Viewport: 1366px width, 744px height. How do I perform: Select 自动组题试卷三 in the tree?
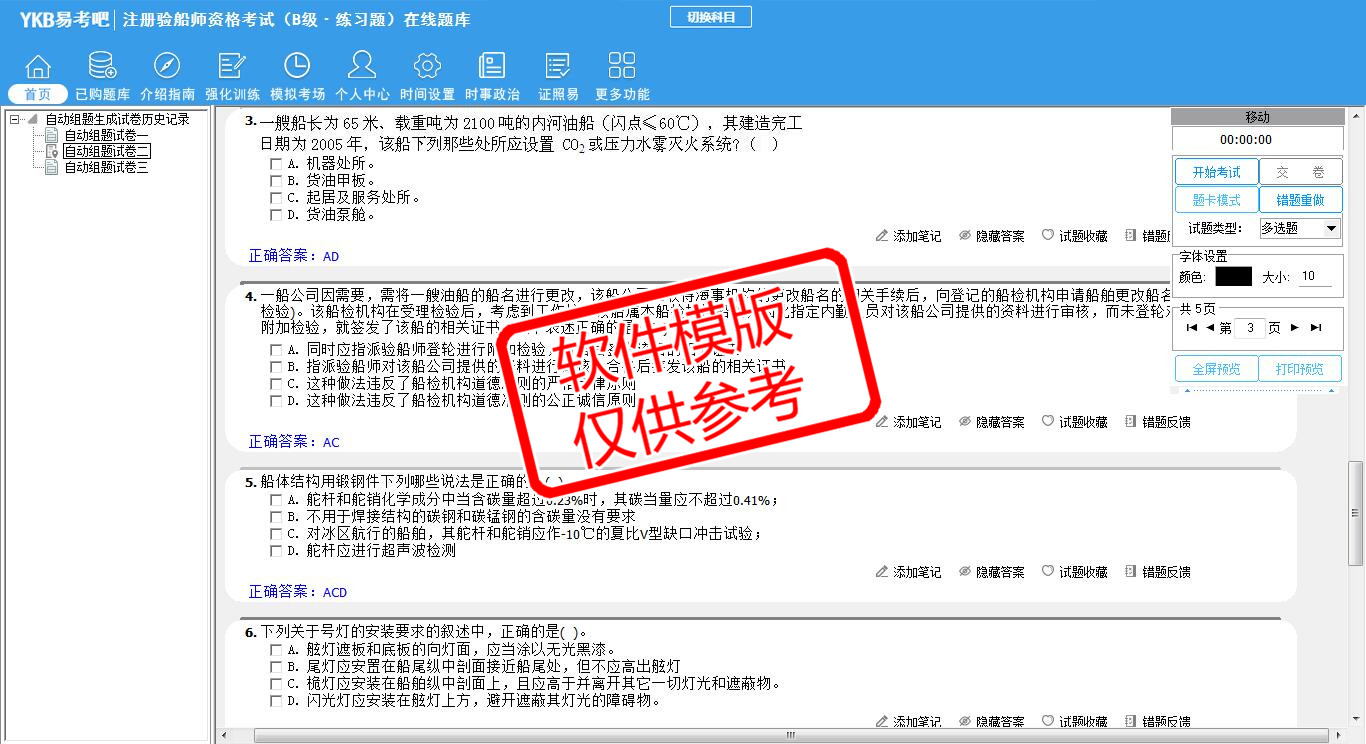tap(106, 168)
